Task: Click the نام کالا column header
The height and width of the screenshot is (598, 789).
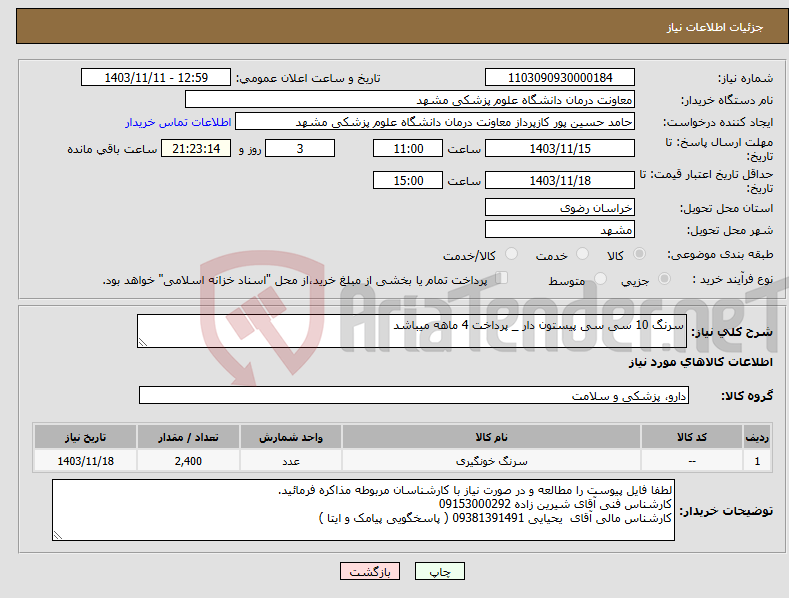Action: (x=491, y=437)
